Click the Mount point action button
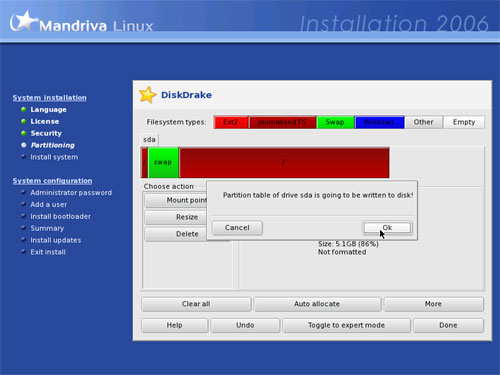500x375 pixels. (176, 200)
